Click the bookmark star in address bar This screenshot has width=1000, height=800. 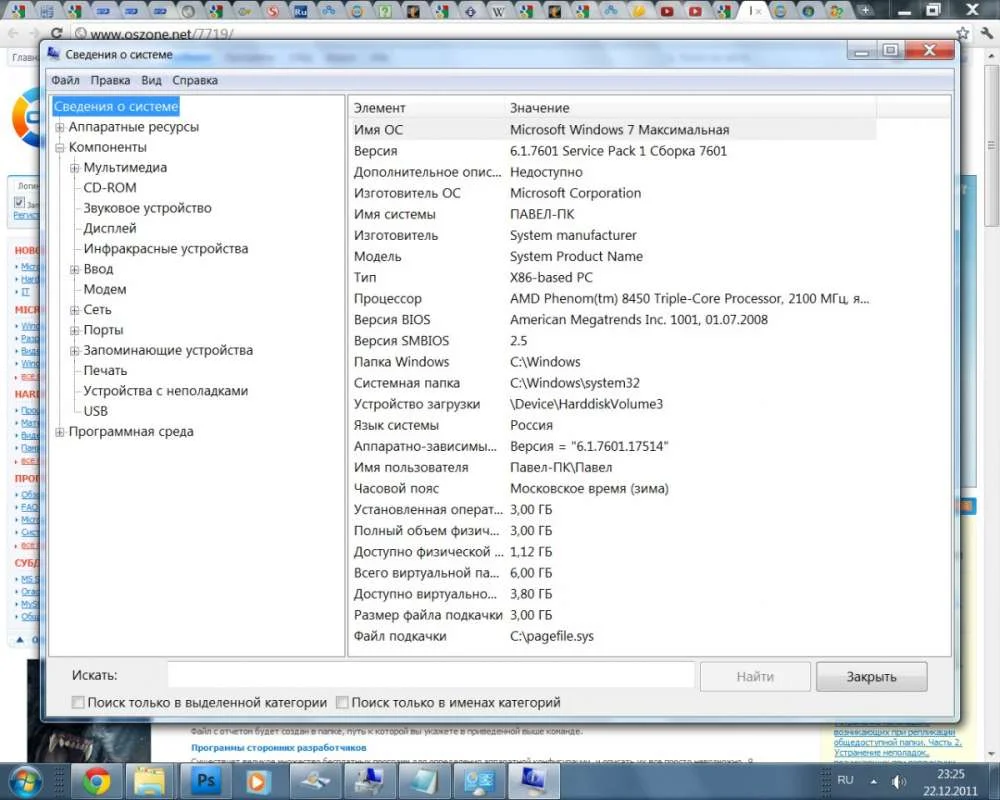pos(962,33)
